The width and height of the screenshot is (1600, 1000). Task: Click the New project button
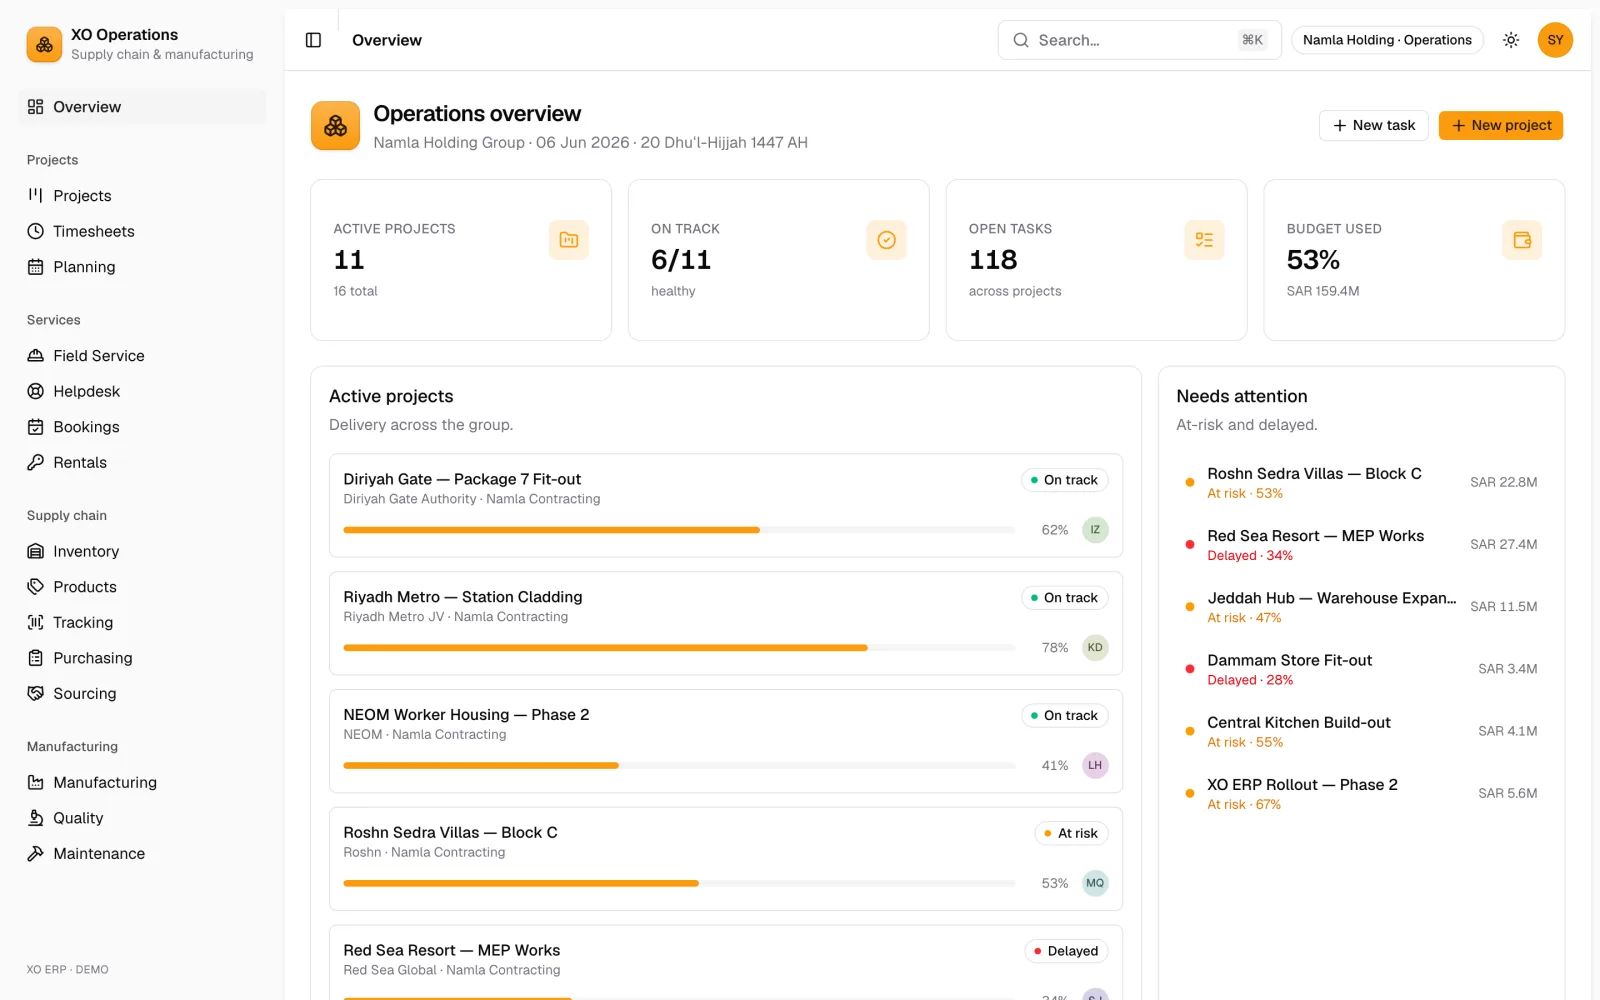coord(1501,125)
